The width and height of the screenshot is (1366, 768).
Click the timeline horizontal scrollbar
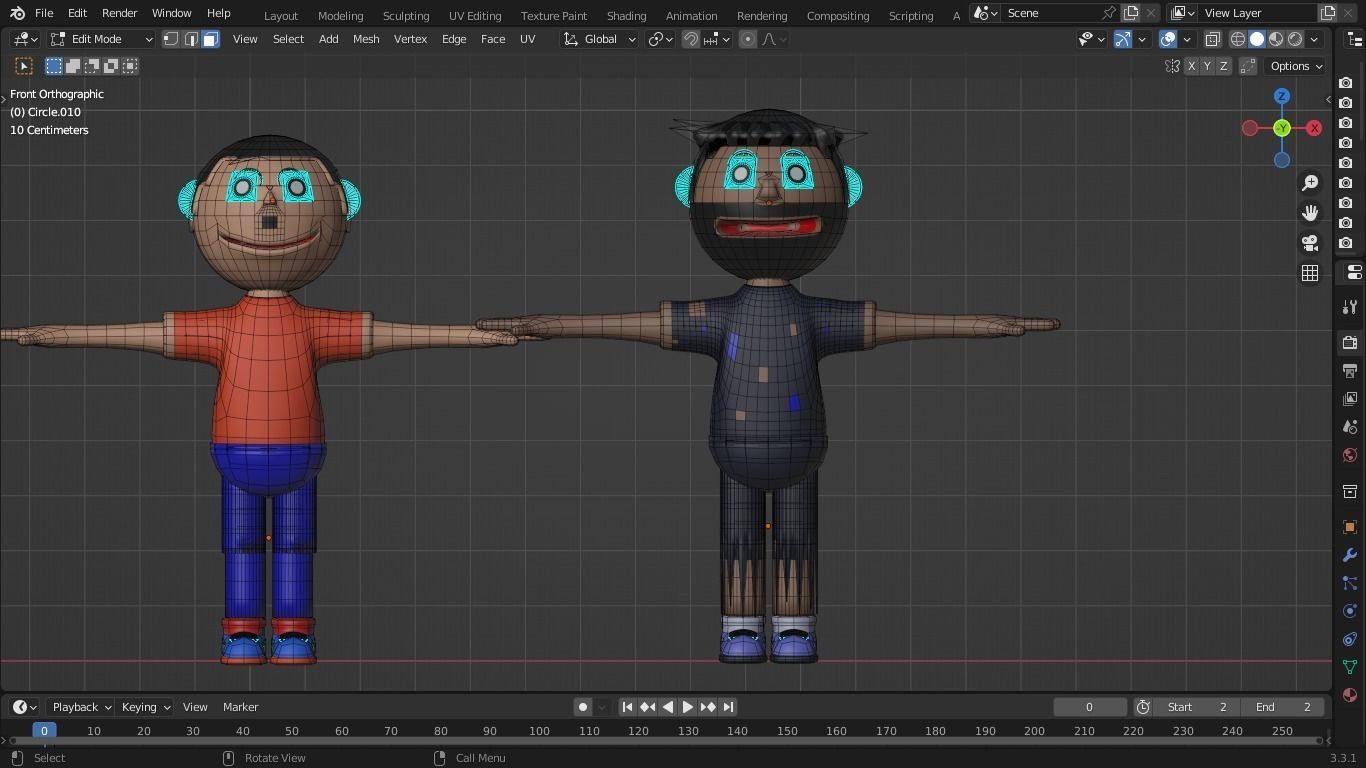663,741
